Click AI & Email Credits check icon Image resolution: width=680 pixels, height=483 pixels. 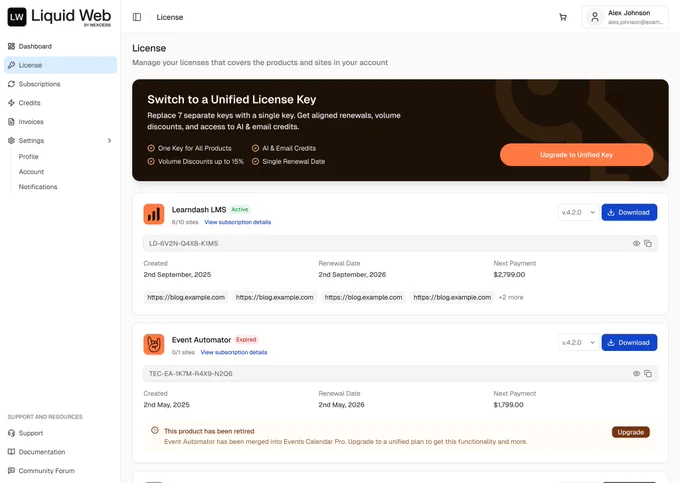pos(255,148)
